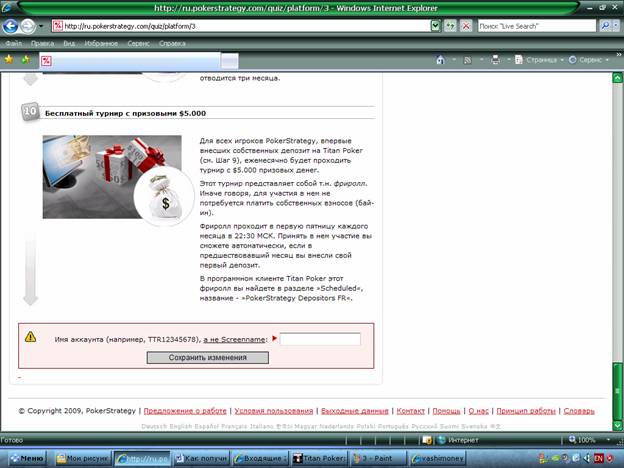The width and height of the screenshot is (624, 468).
Task: Go back with the browser Back arrow
Action: pos(10,26)
